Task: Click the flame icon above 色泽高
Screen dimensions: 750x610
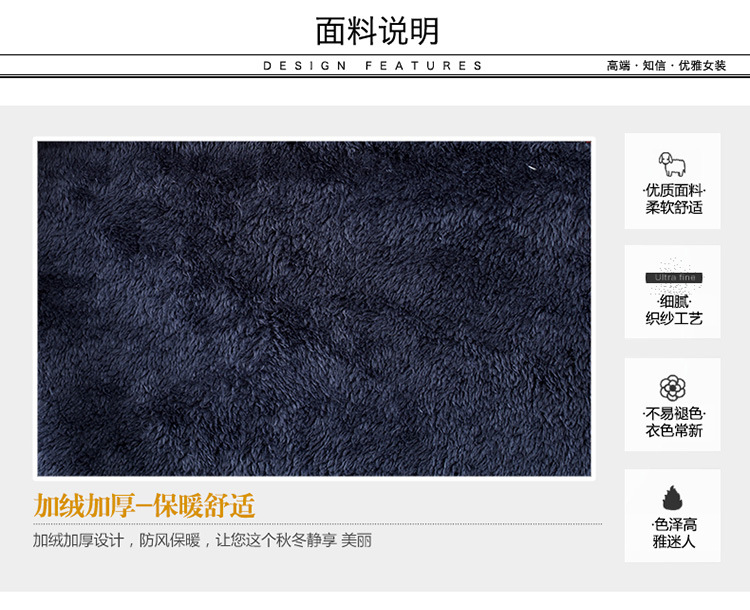Action: [x=672, y=498]
